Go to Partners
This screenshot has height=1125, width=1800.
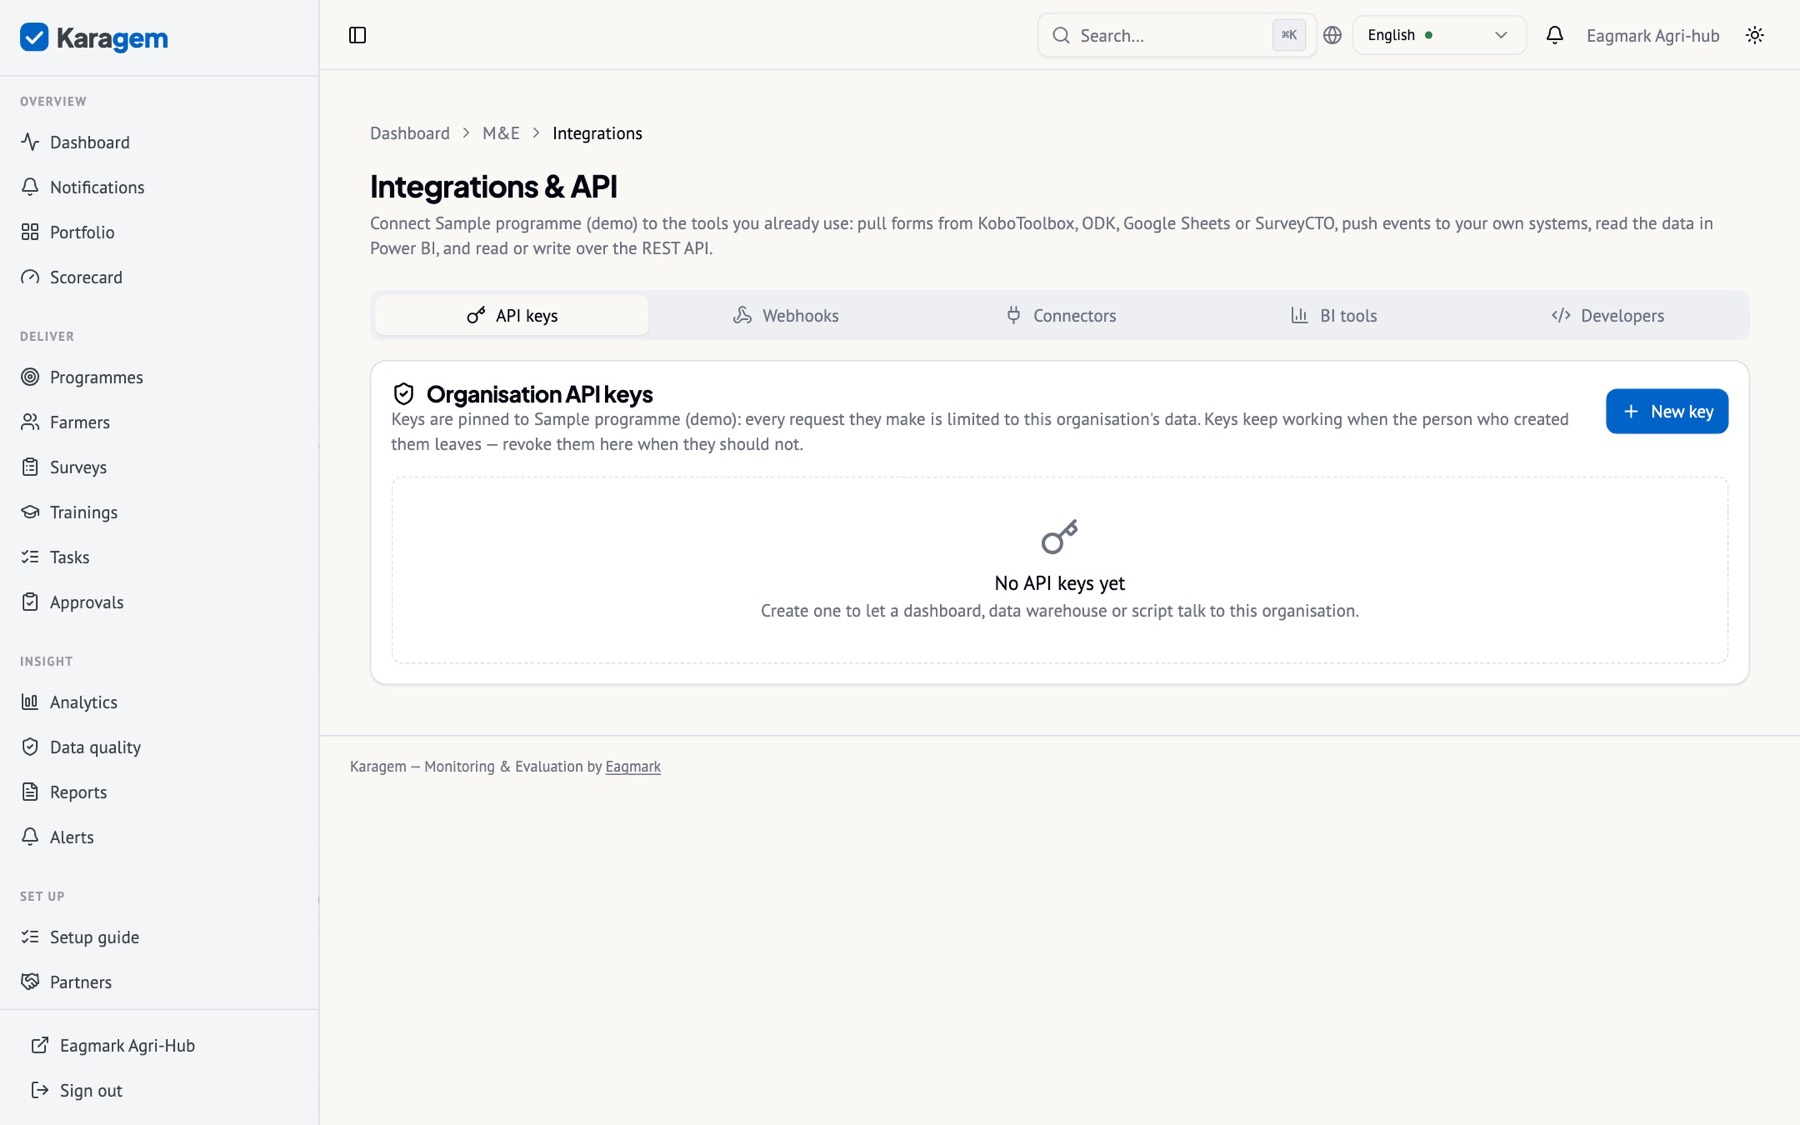160,982
